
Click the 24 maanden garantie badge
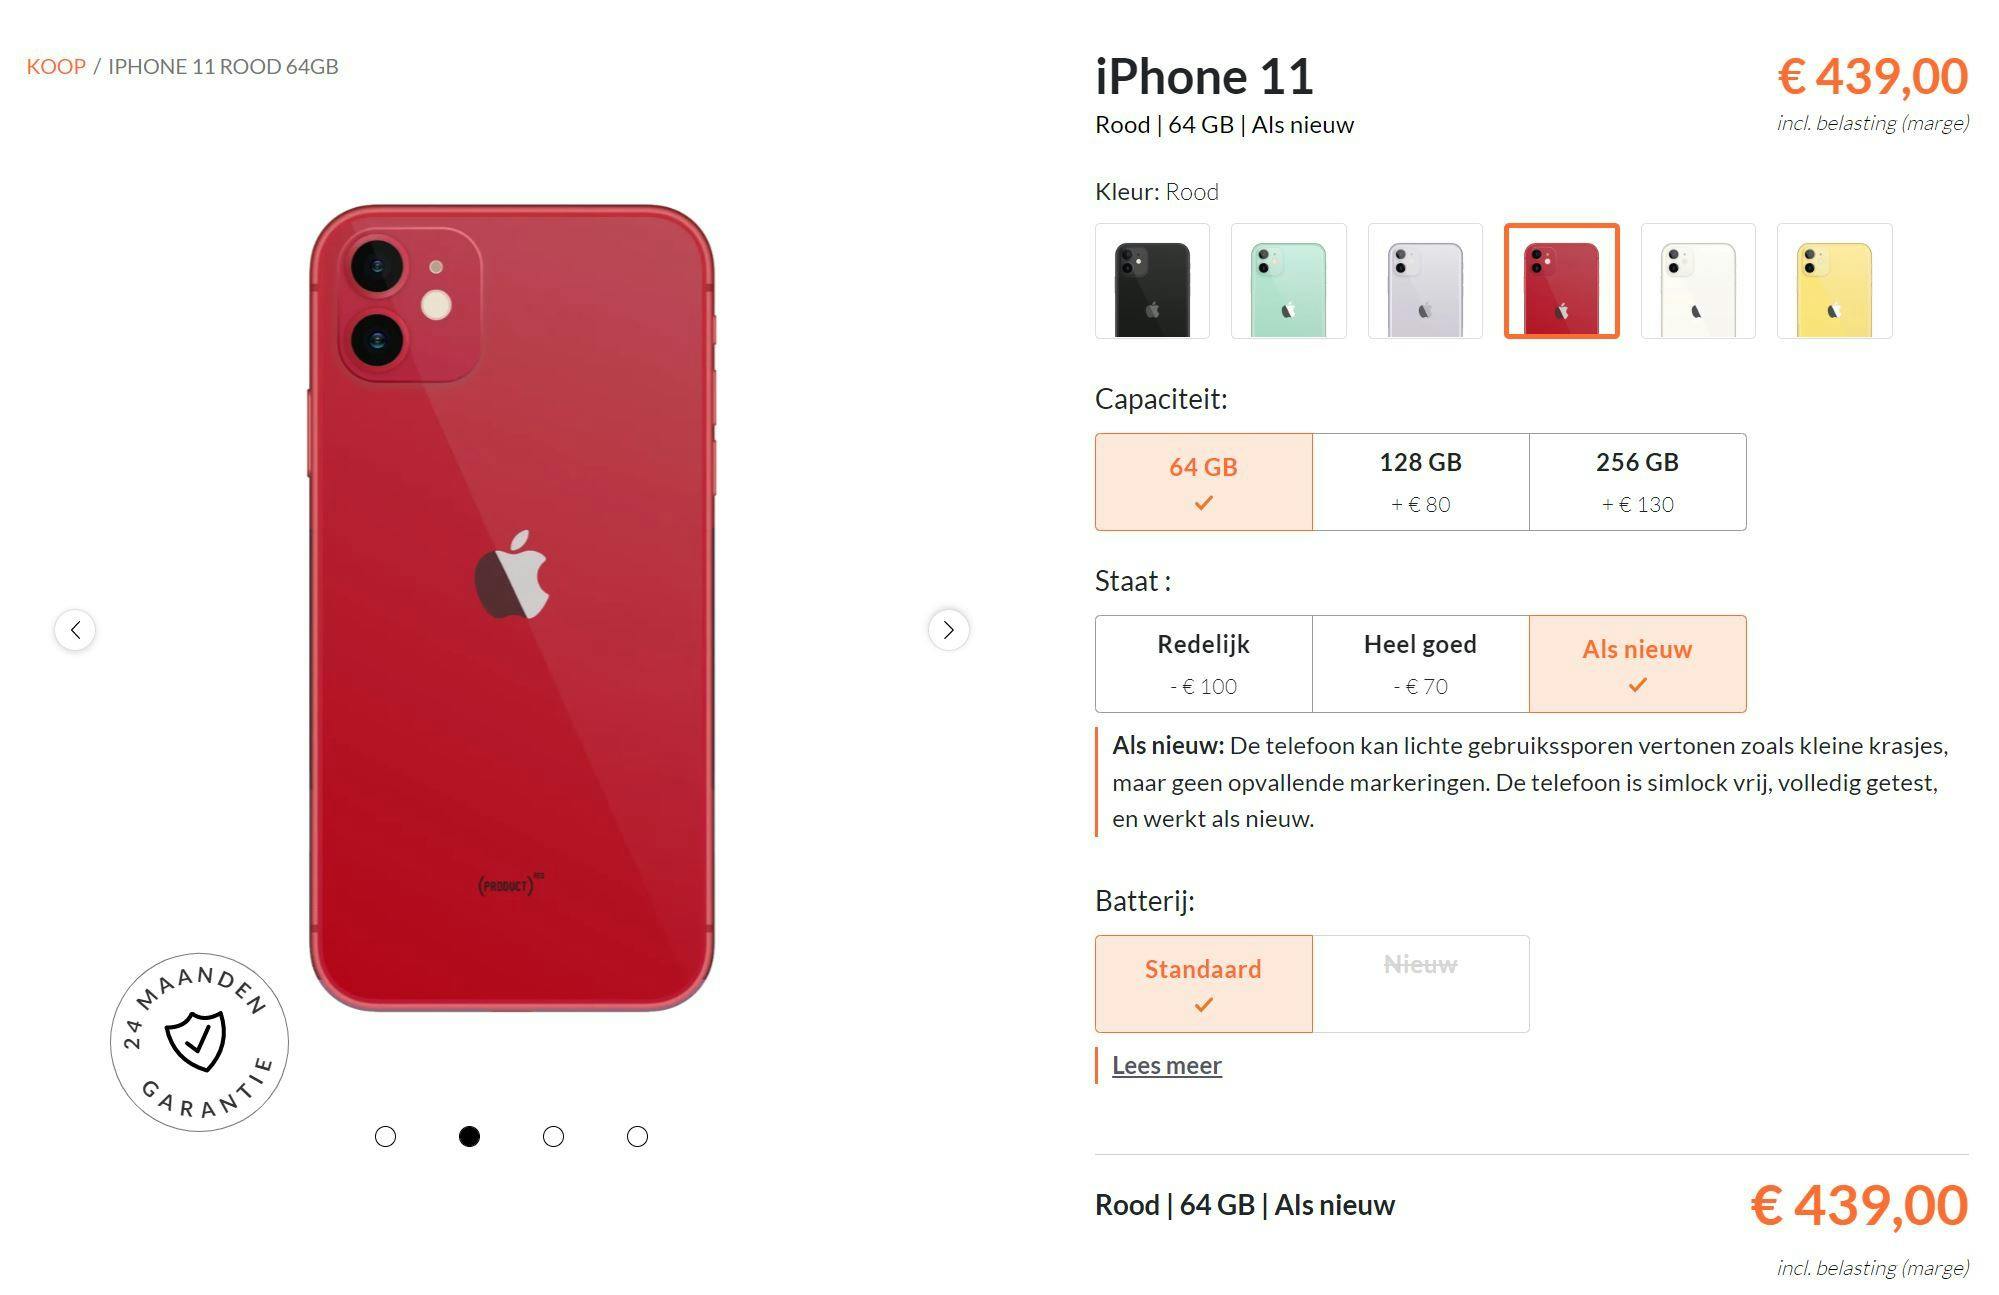click(x=200, y=1042)
